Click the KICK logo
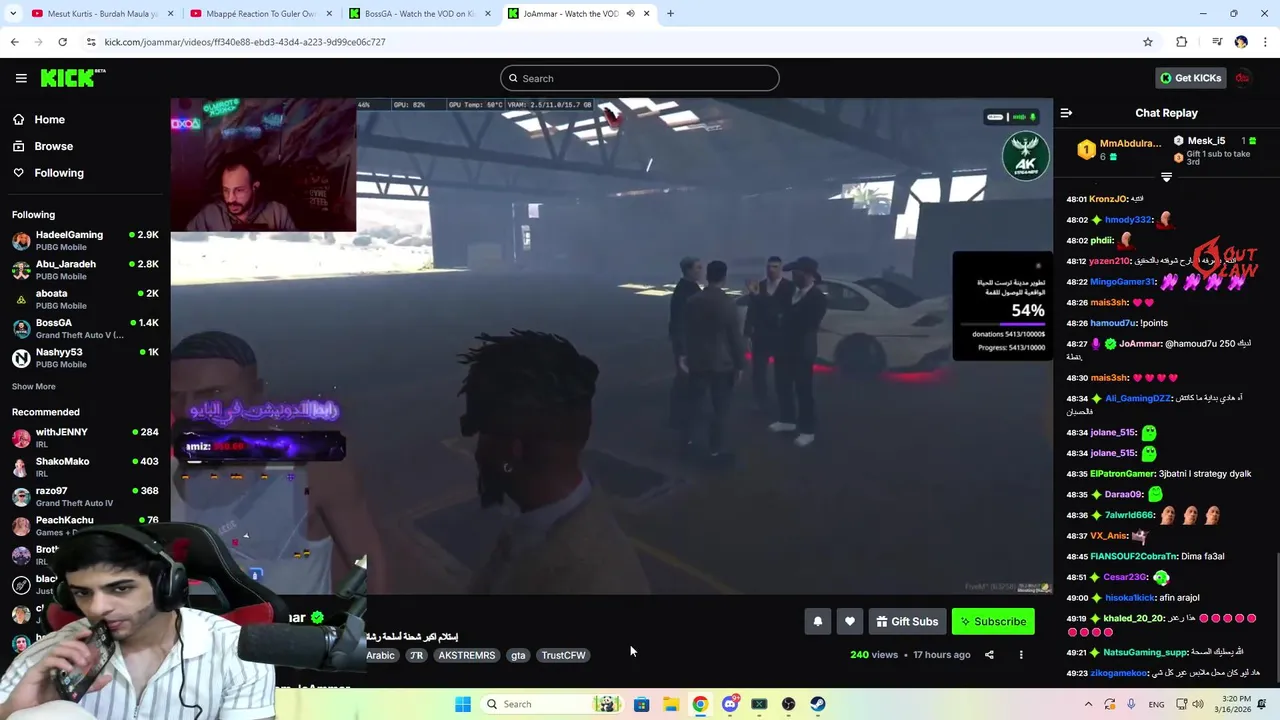Viewport: 1280px width, 720px height. [x=73, y=78]
